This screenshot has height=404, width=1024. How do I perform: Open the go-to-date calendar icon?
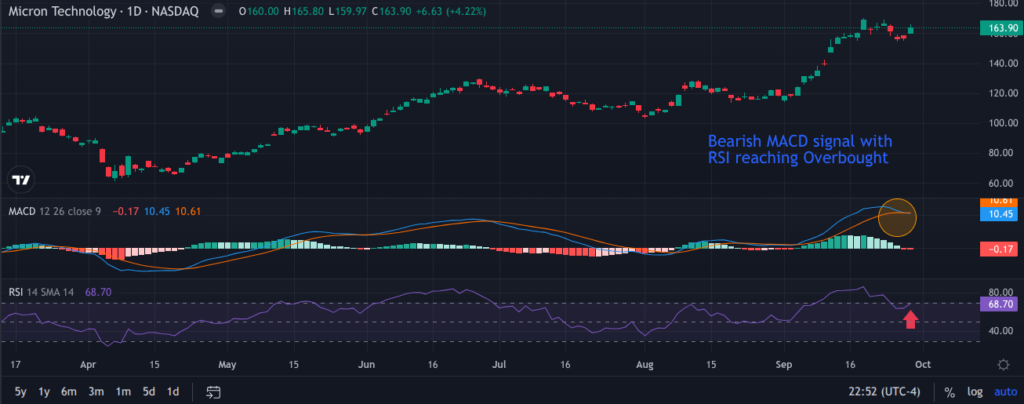tap(213, 392)
